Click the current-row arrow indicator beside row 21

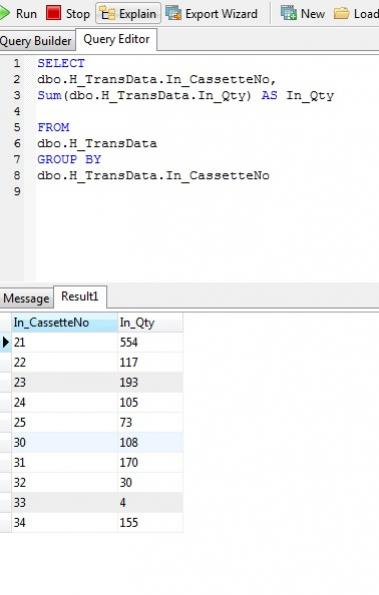click(x=6, y=342)
